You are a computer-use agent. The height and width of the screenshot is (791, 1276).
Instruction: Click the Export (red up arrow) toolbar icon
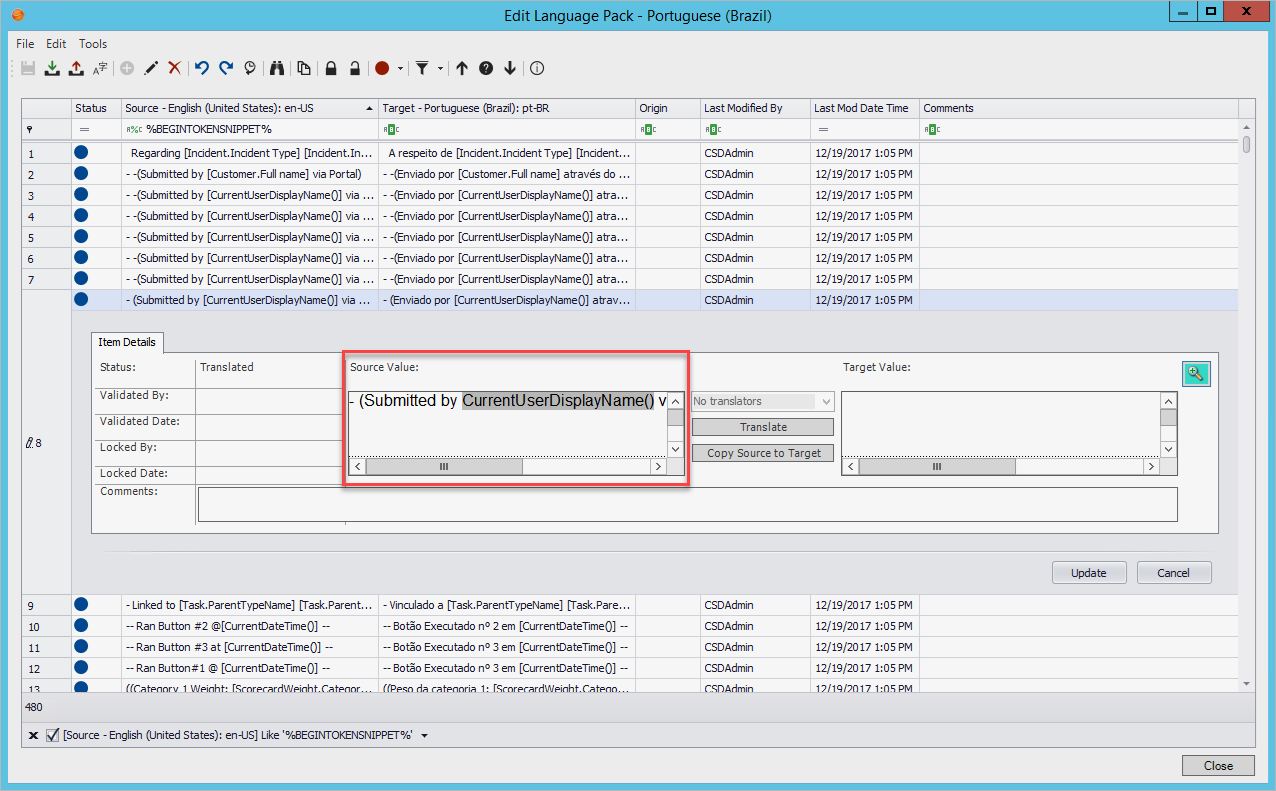pyautogui.click(x=76, y=68)
